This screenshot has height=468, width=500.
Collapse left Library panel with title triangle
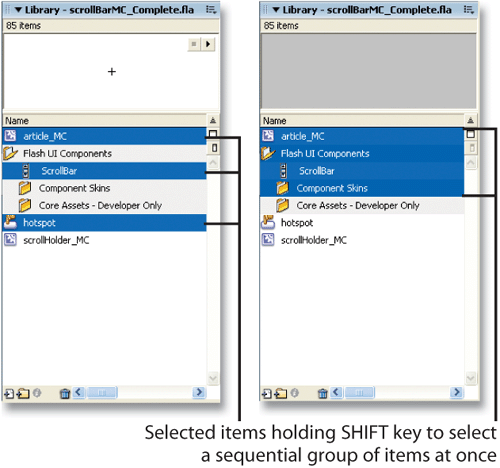coord(18,10)
